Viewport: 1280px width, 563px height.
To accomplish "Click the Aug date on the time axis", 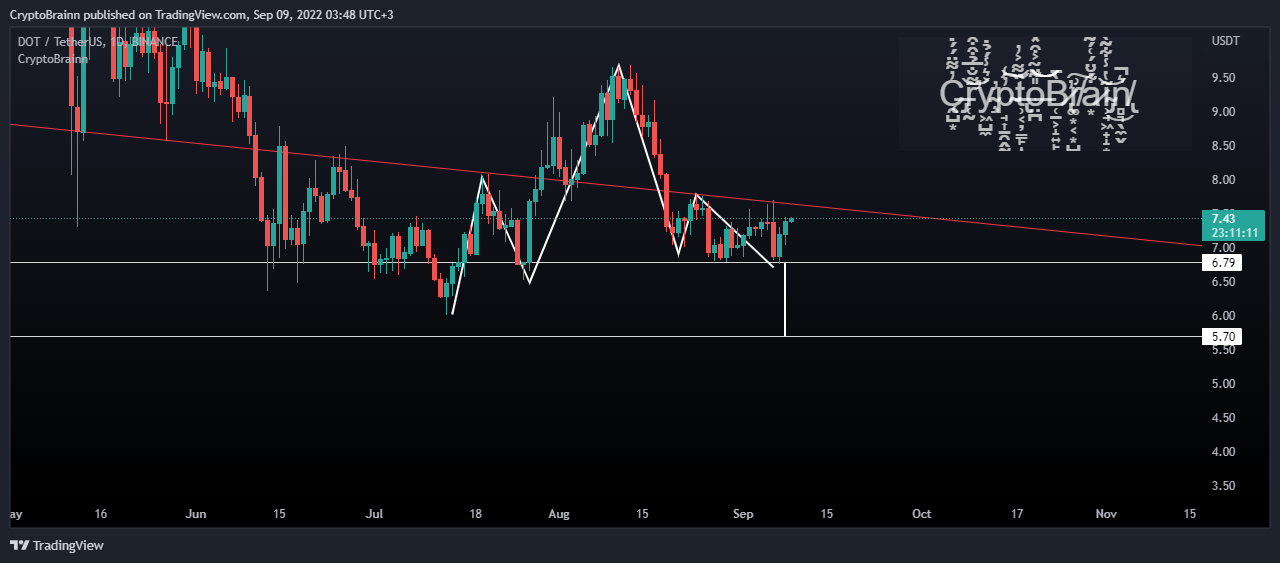I will (559, 514).
